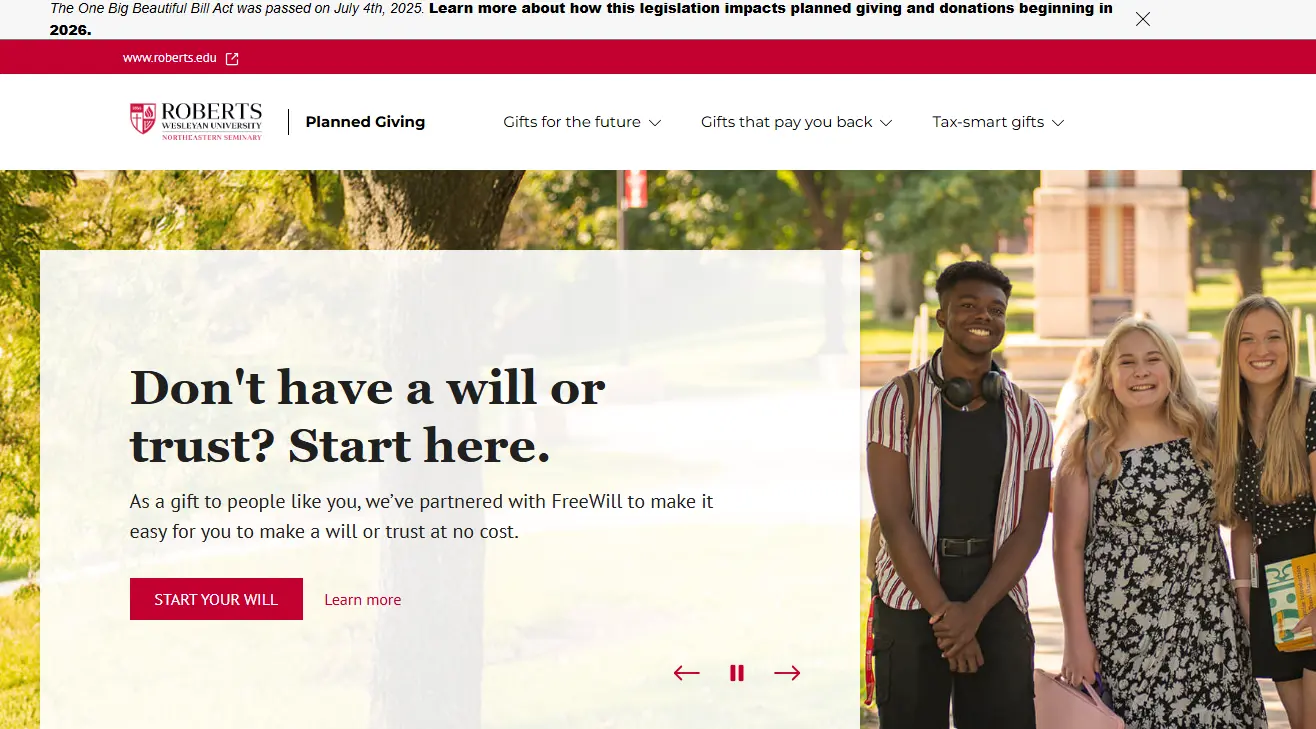The height and width of the screenshot is (729, 1316).
Task: Advance to the next slide with the right arrow
Action: pyautogui.click(x=787, y=673)
